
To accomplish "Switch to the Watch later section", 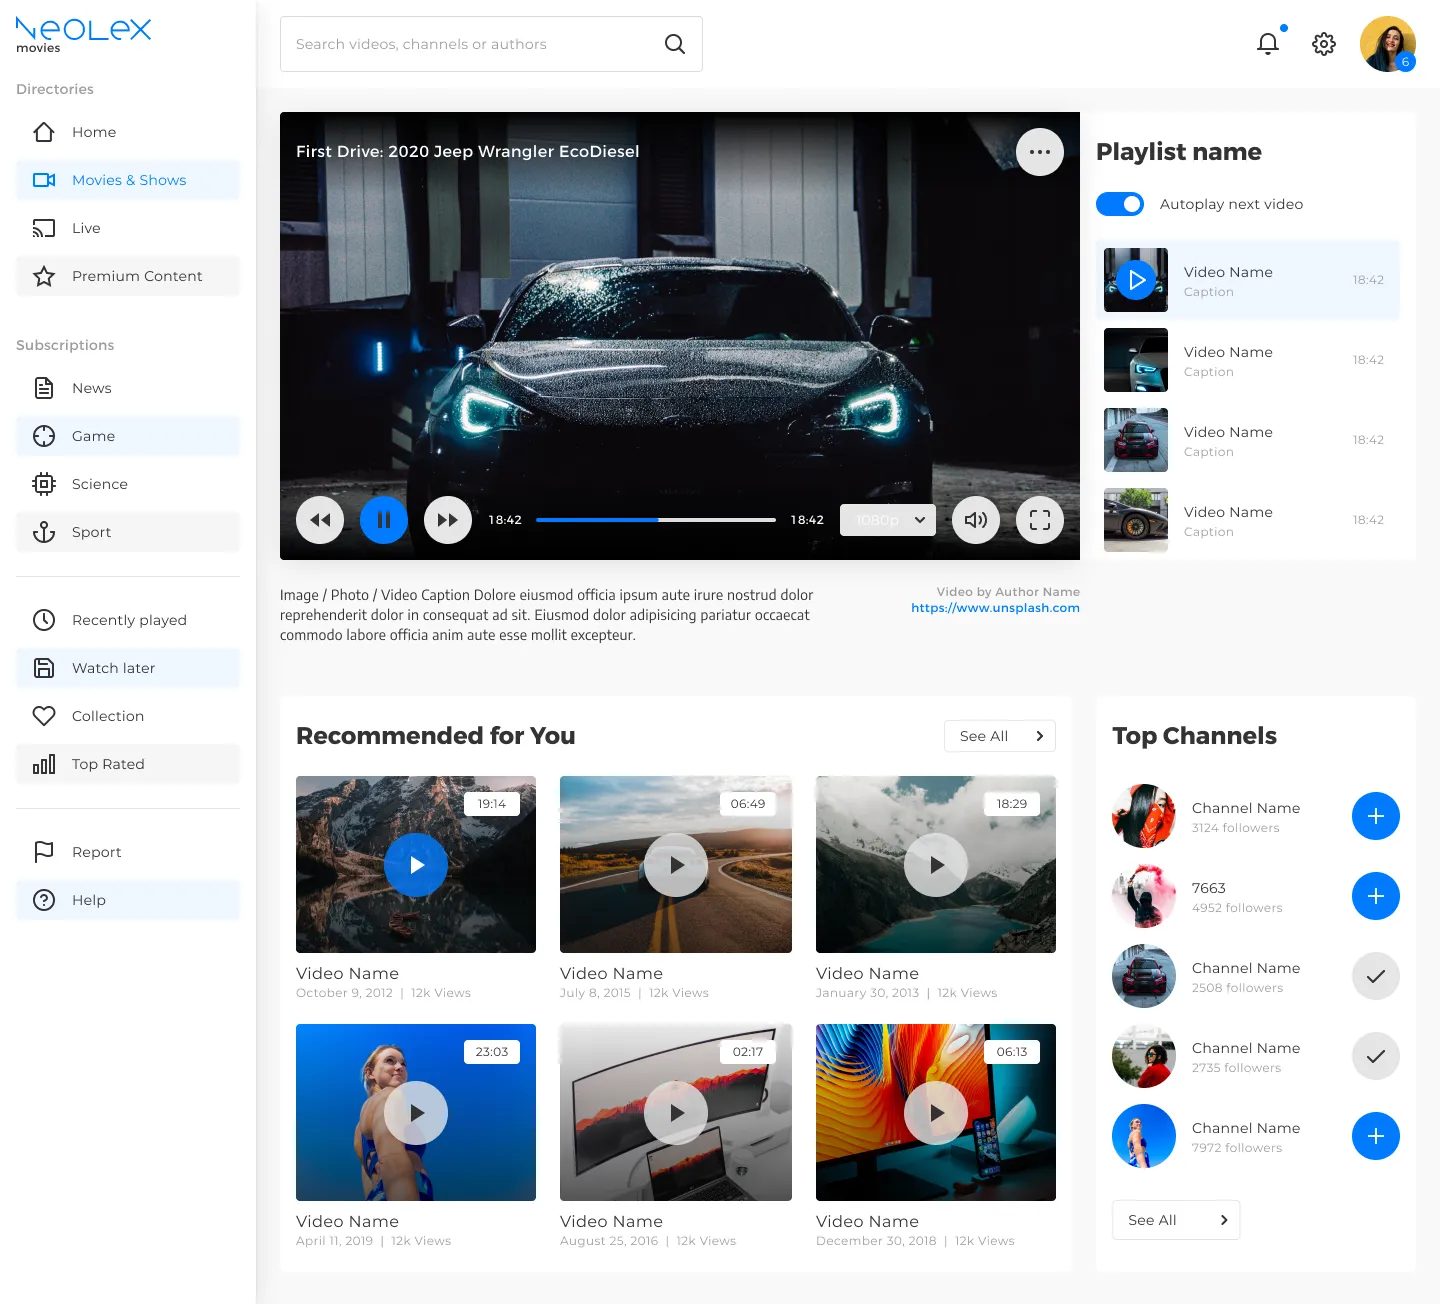I will click(113, 668).
